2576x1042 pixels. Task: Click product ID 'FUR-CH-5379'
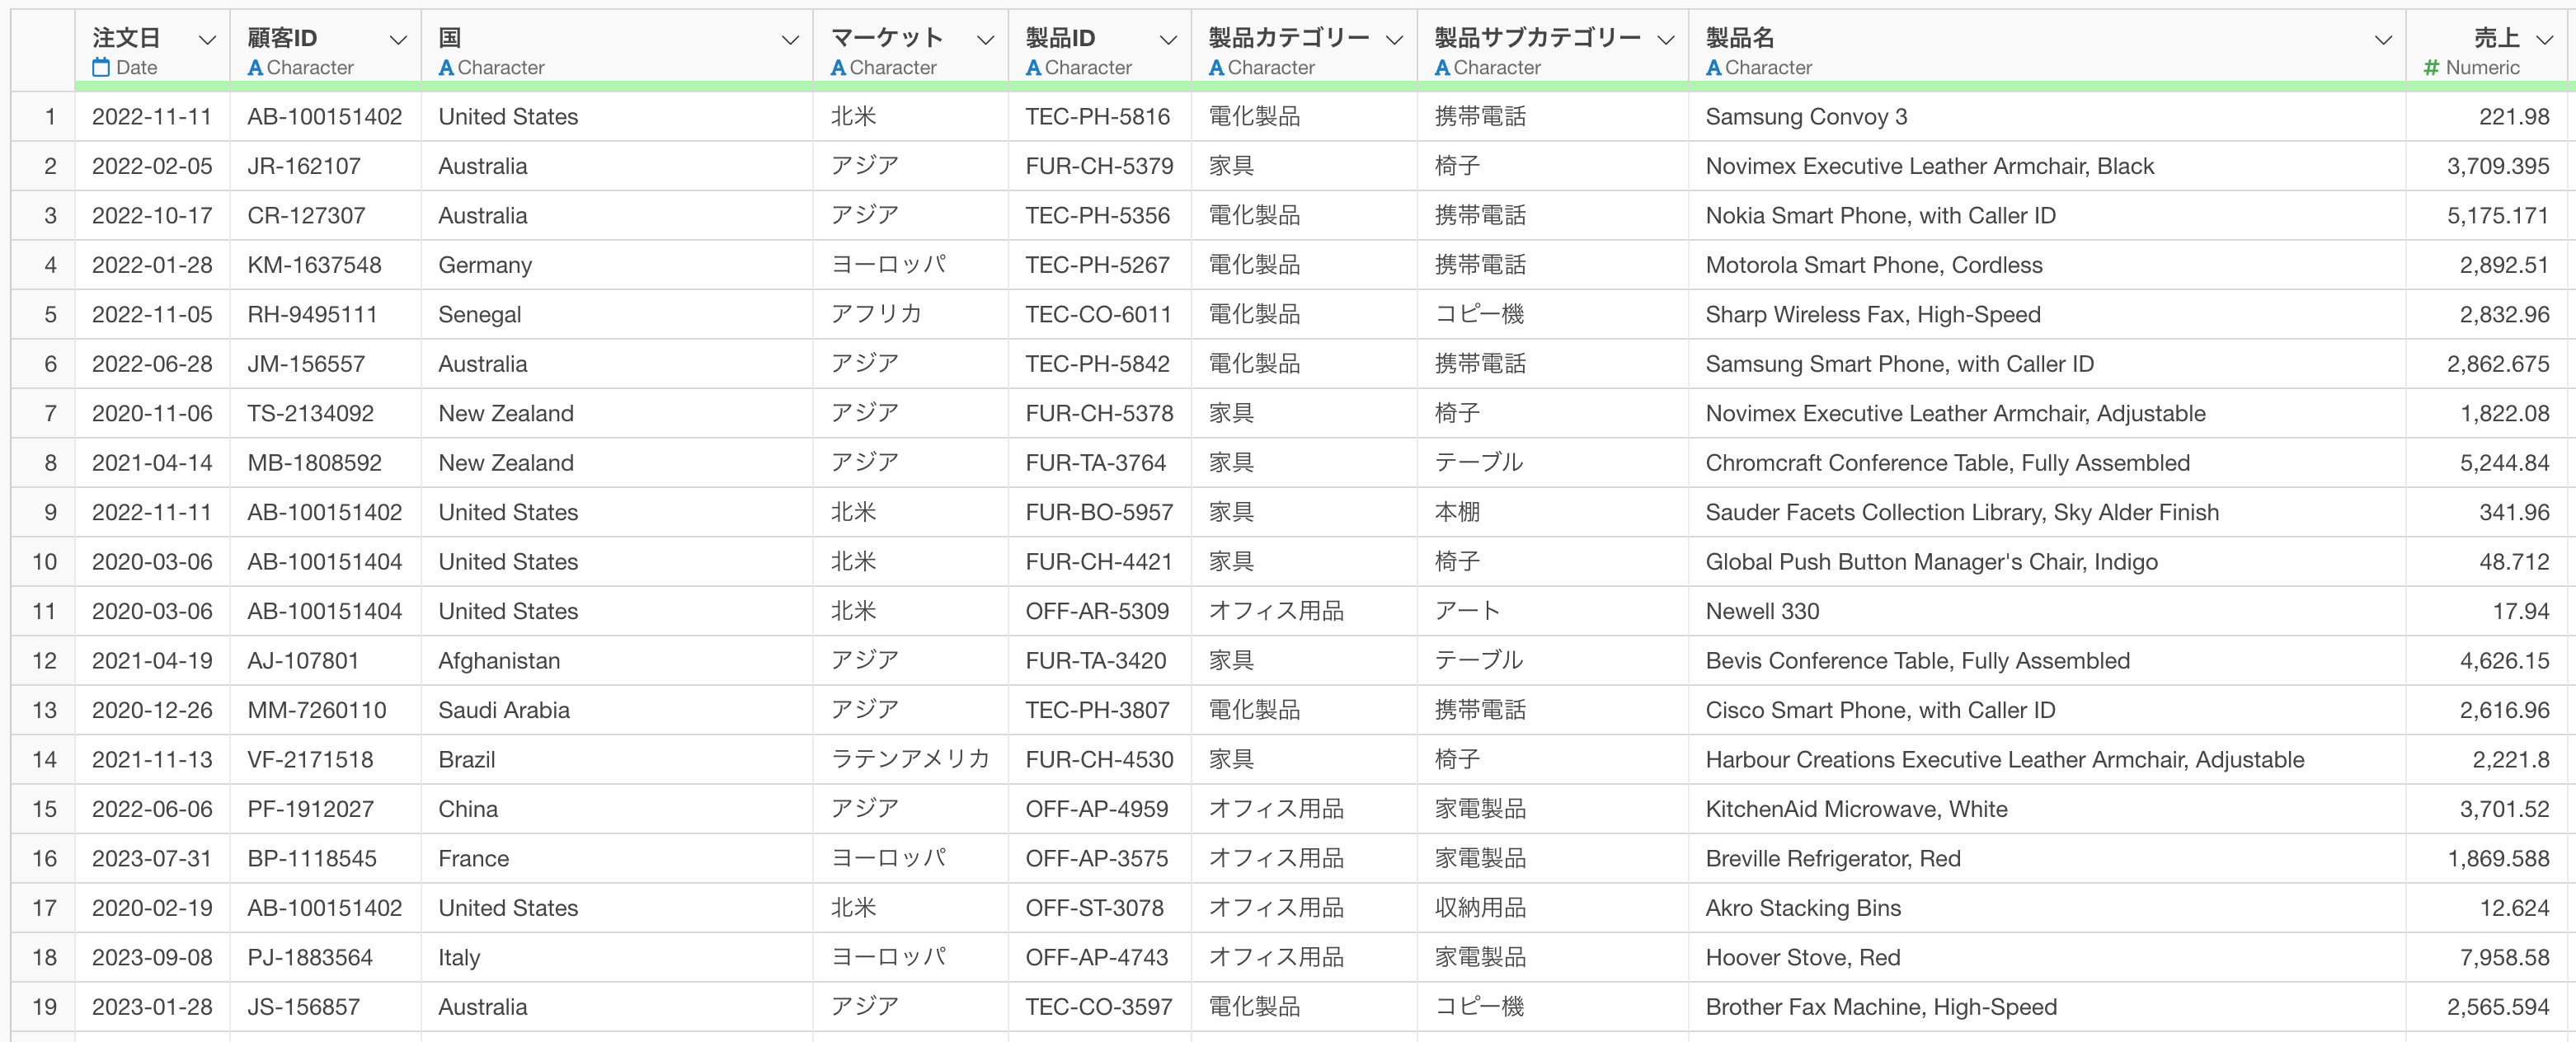1099,166
